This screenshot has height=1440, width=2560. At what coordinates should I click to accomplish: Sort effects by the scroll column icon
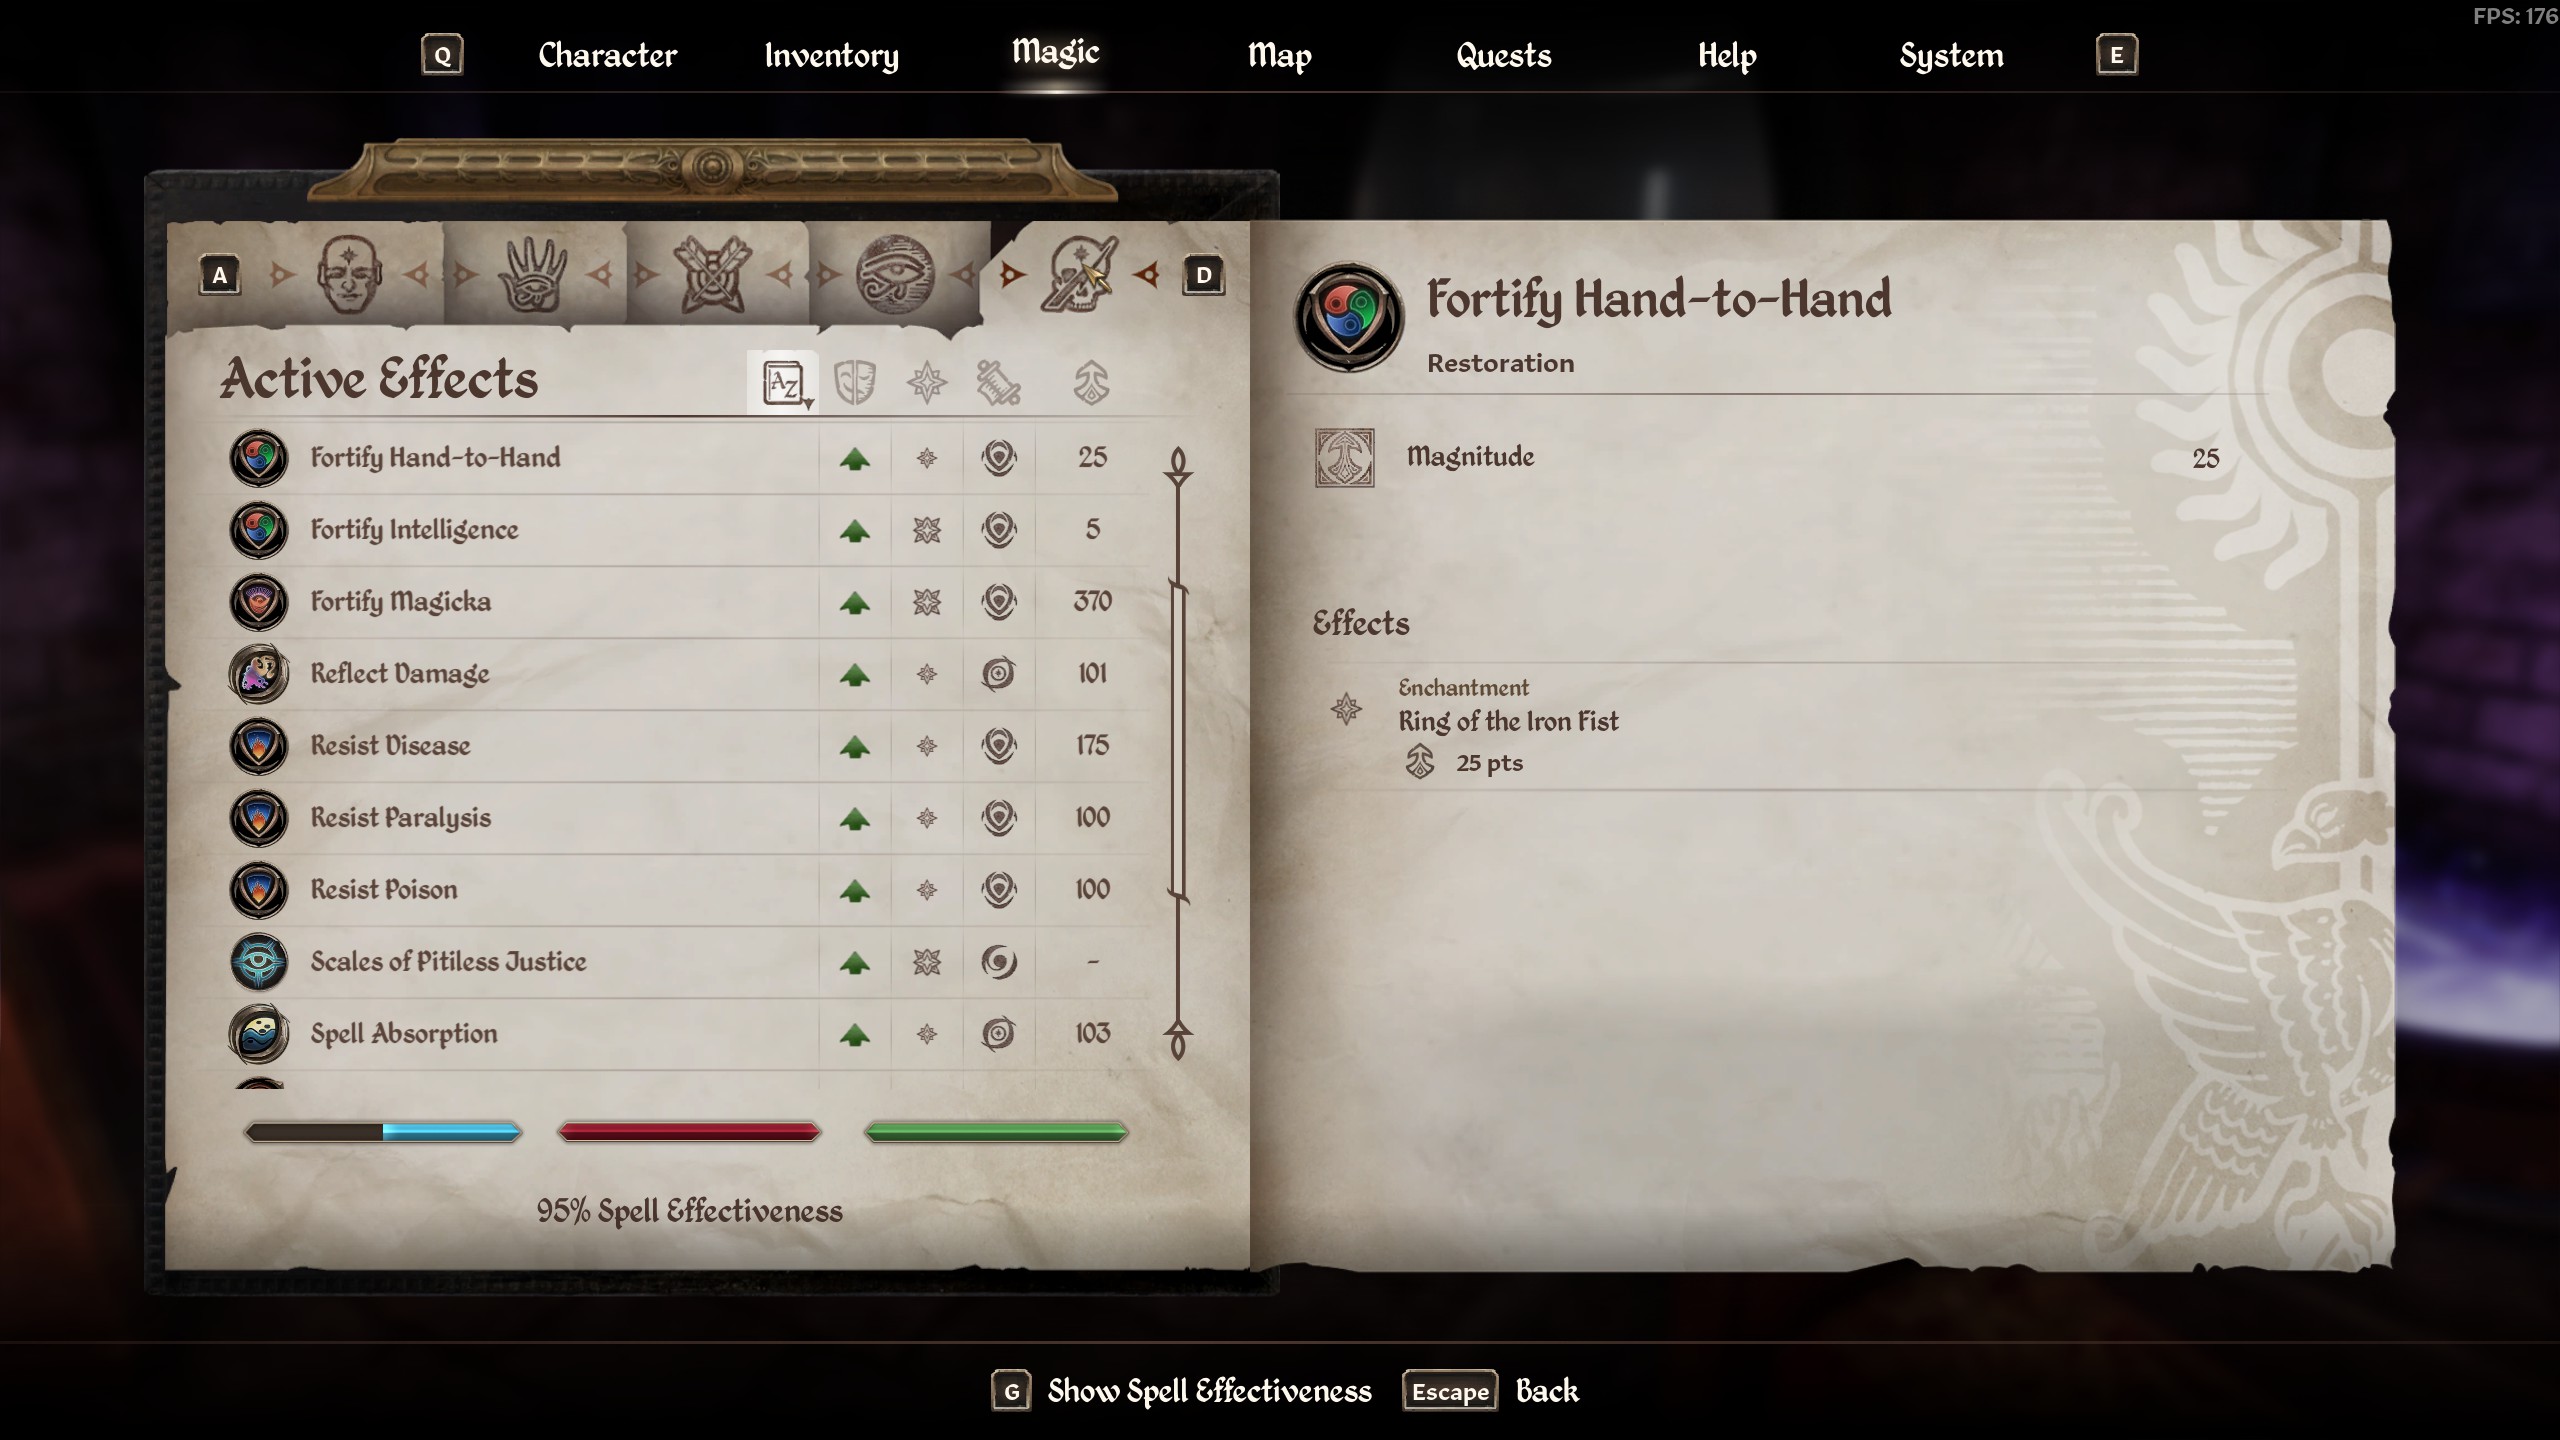tap(998, 383)
